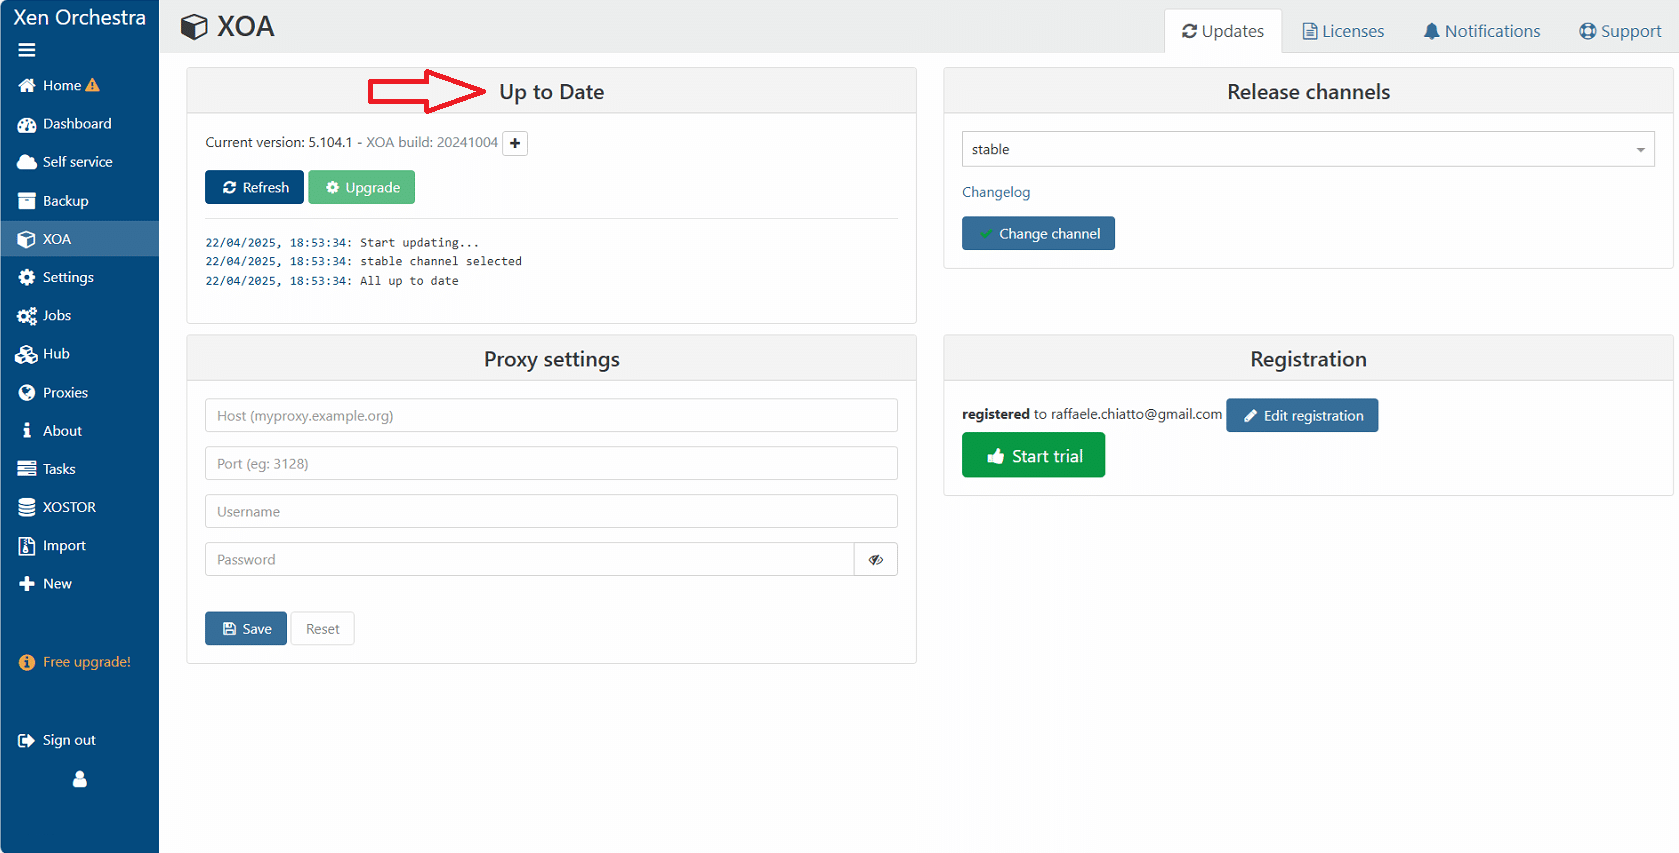Click the log line 'All up to date'
This screenshot has height=853, width=1679.
[x=409, y=281]
